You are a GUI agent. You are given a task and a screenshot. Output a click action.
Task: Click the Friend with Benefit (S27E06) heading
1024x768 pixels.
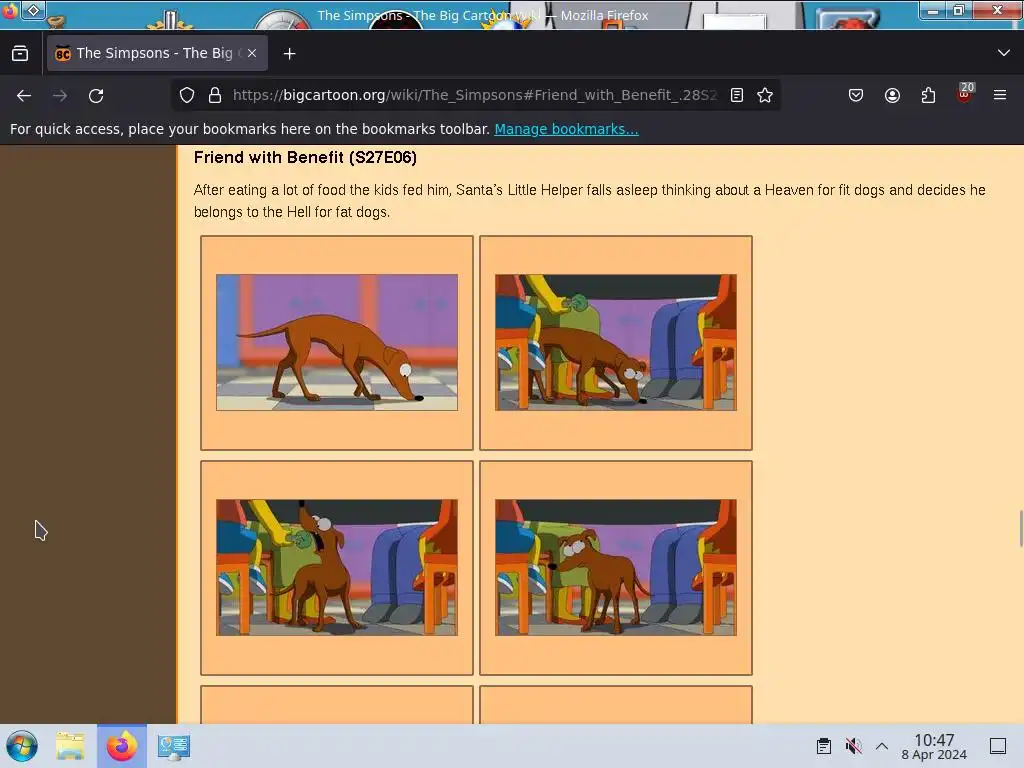[305, 157]
